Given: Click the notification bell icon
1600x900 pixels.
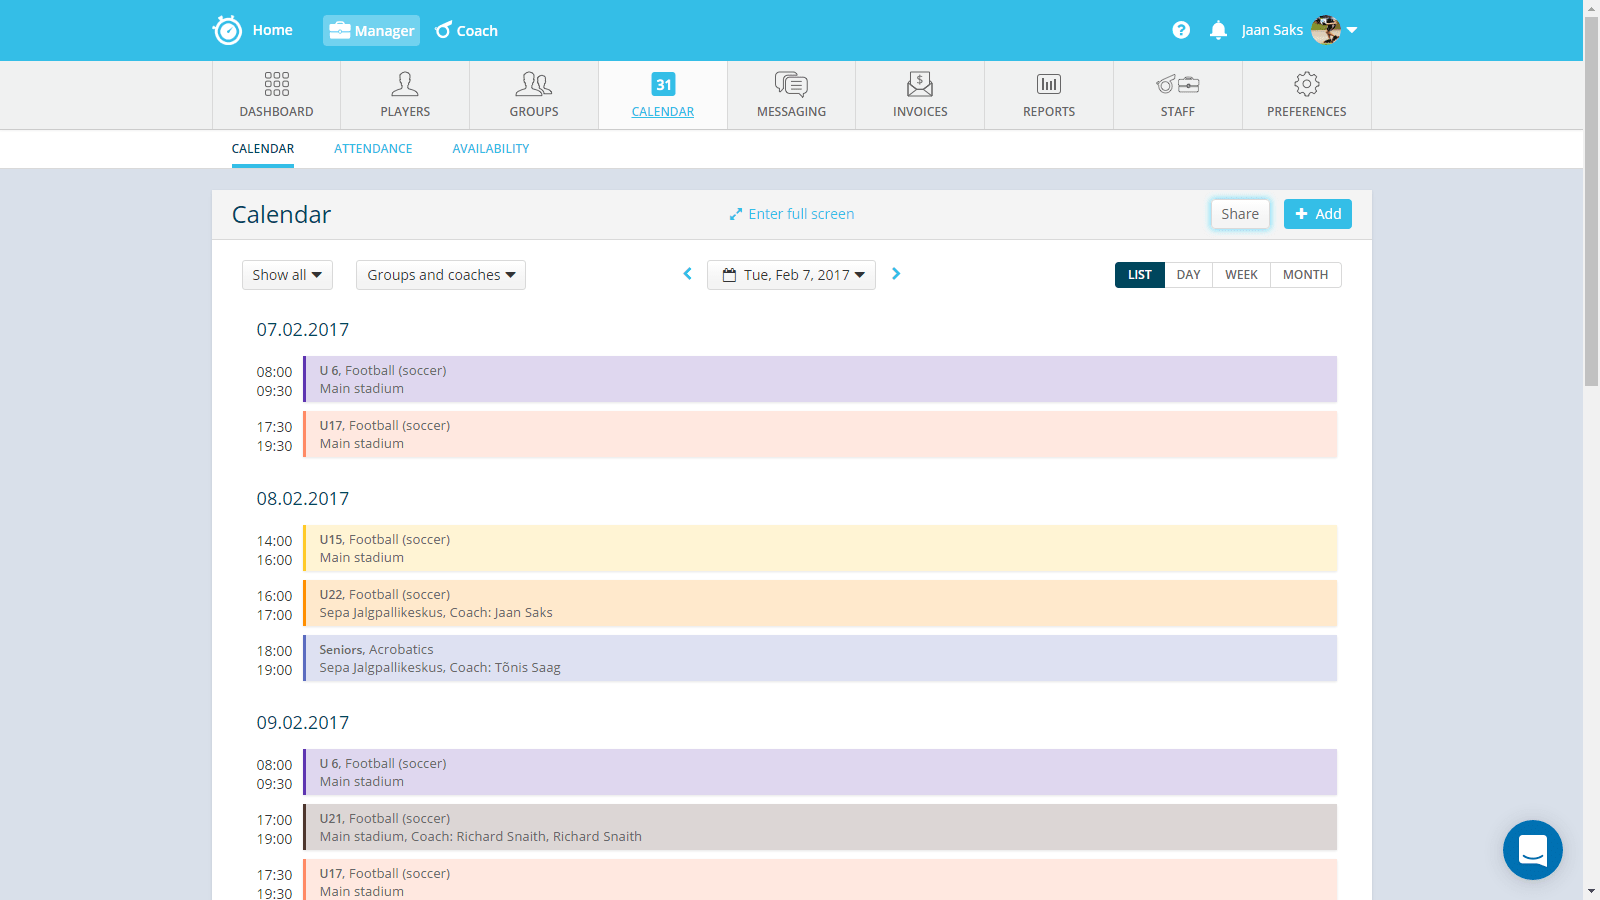Looking at the screenshot, I should [1218, 30].
